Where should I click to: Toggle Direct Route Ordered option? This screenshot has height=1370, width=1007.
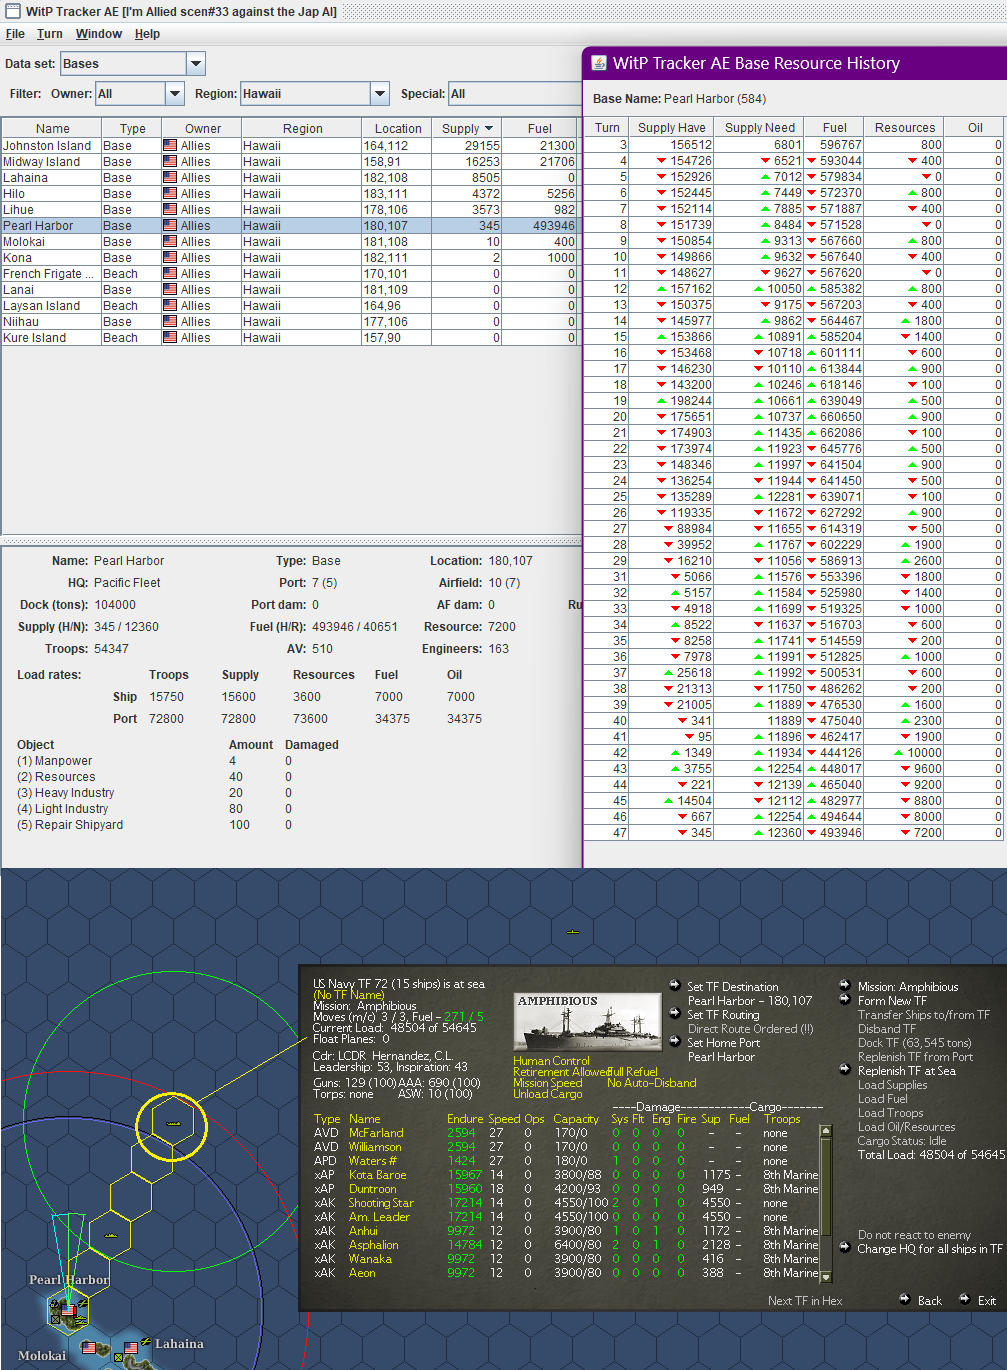point(750,1029)
